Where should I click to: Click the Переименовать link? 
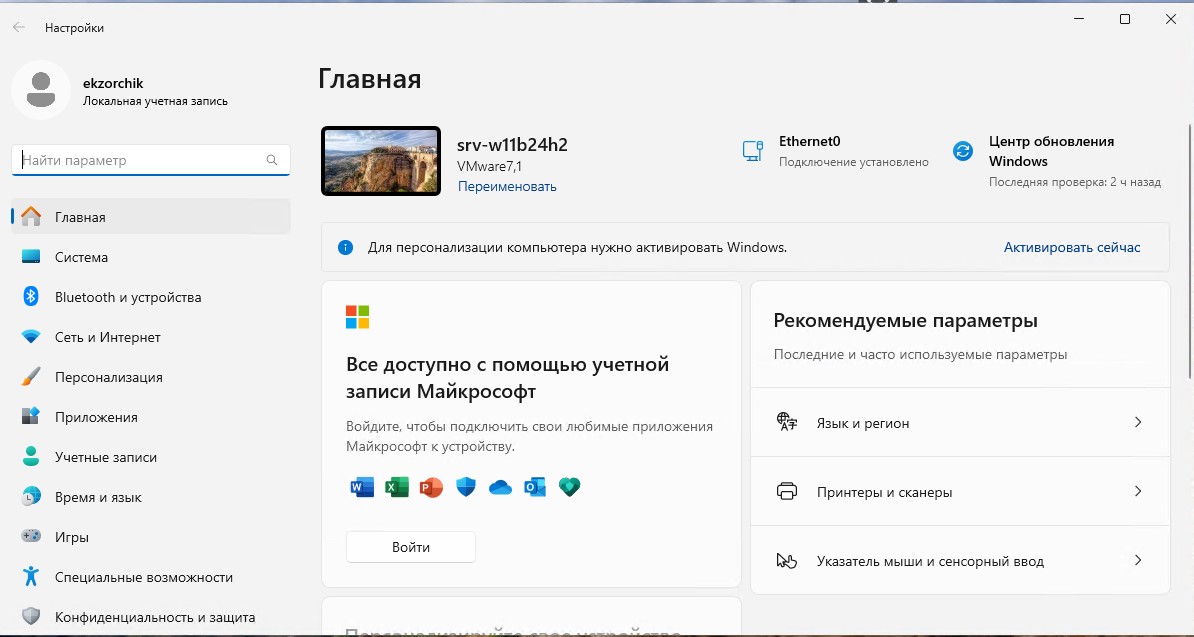pos(507,186)
